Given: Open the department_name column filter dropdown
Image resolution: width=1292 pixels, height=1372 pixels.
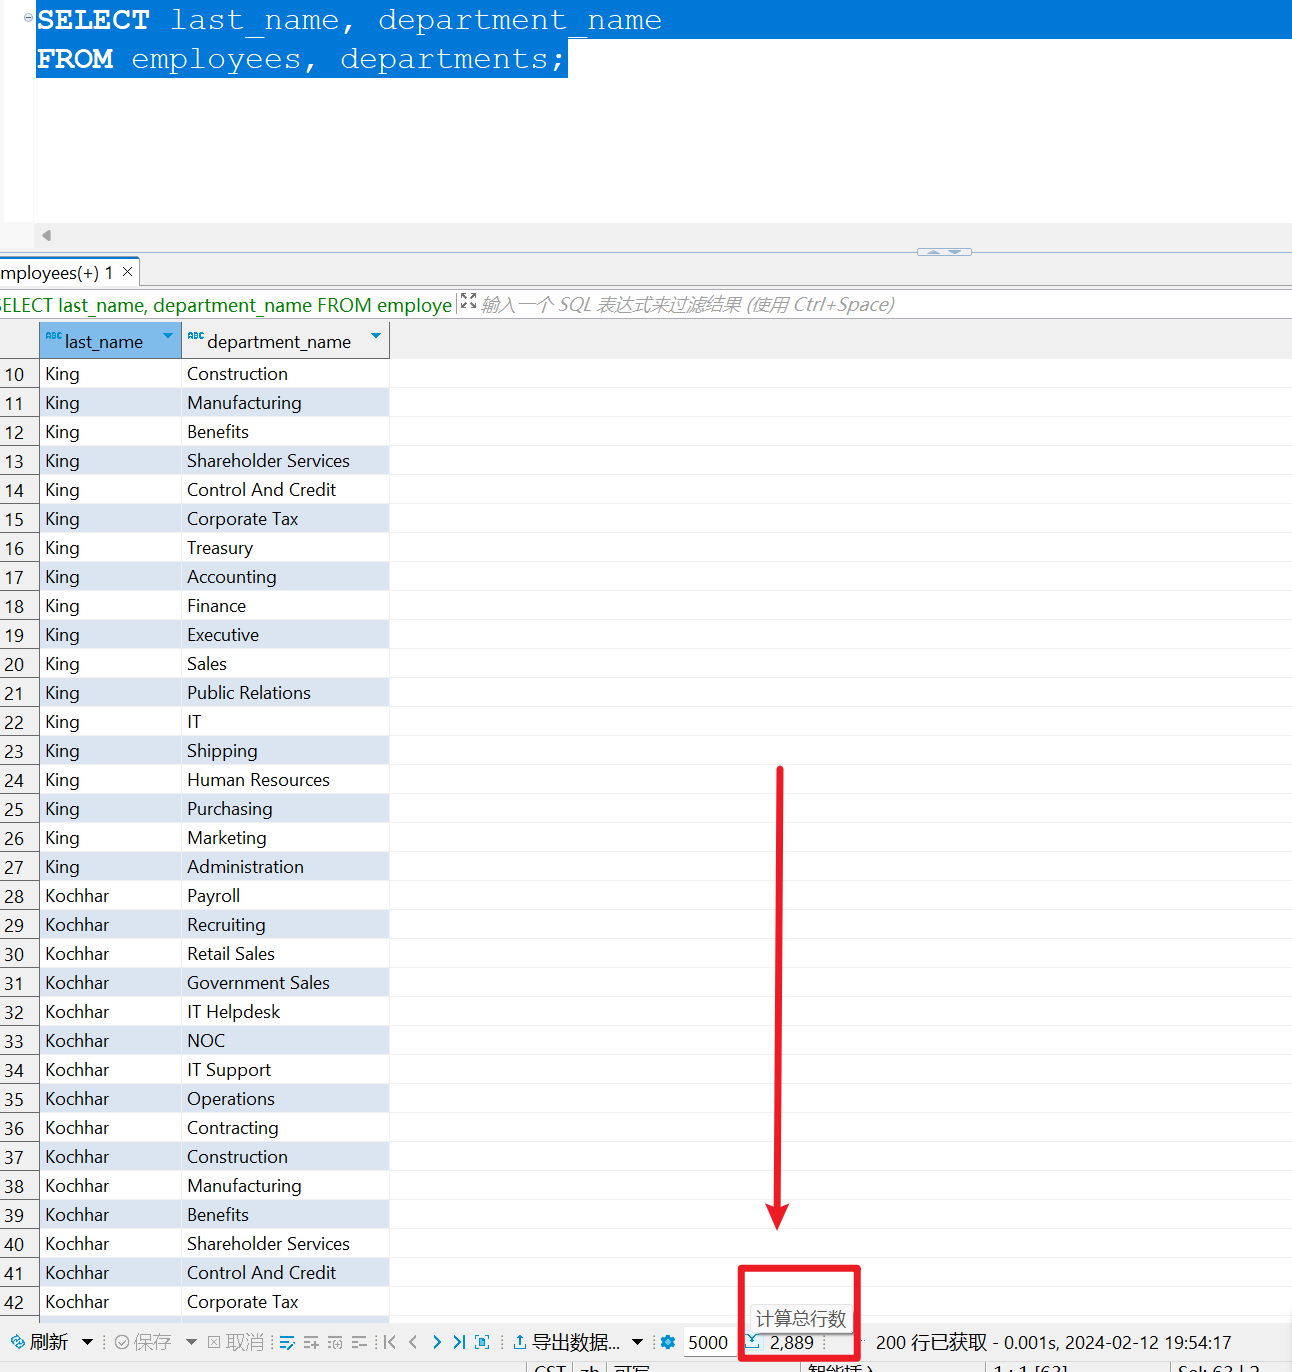Looking at the screenshot, I should pyautogui.click(x=376, y=337).
